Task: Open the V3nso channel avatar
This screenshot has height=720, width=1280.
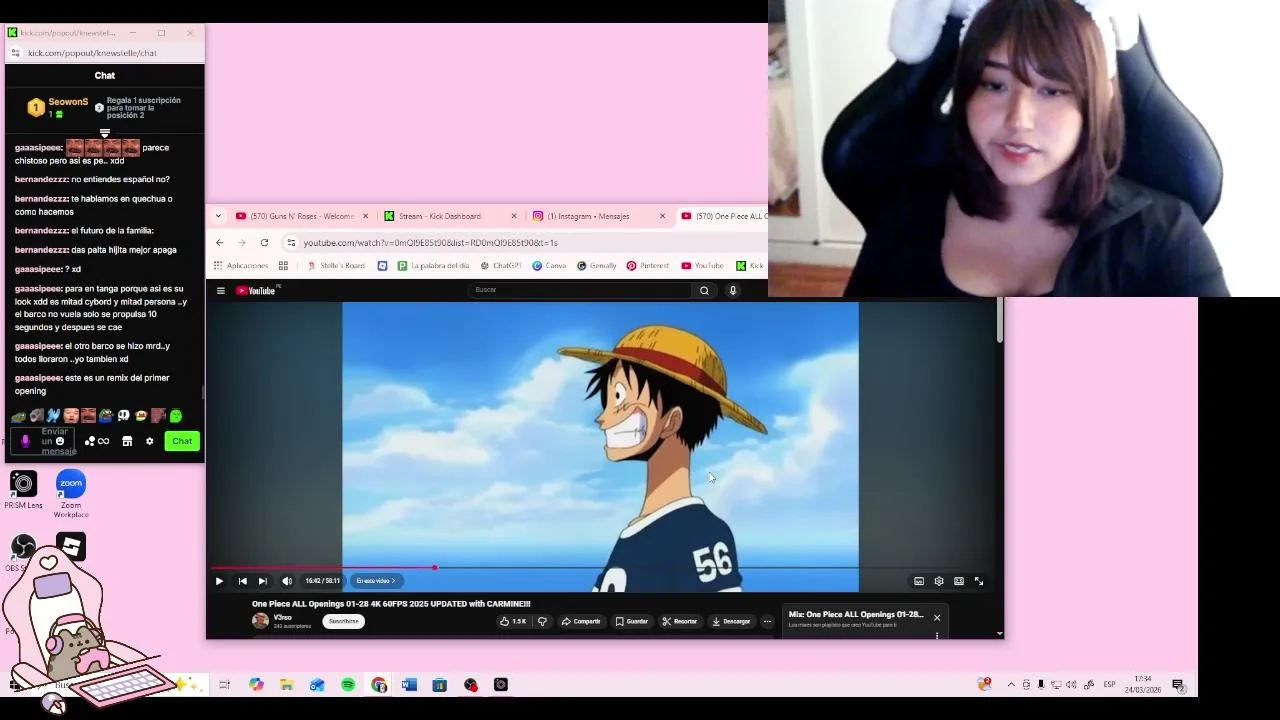Action: tap(260, 621)
